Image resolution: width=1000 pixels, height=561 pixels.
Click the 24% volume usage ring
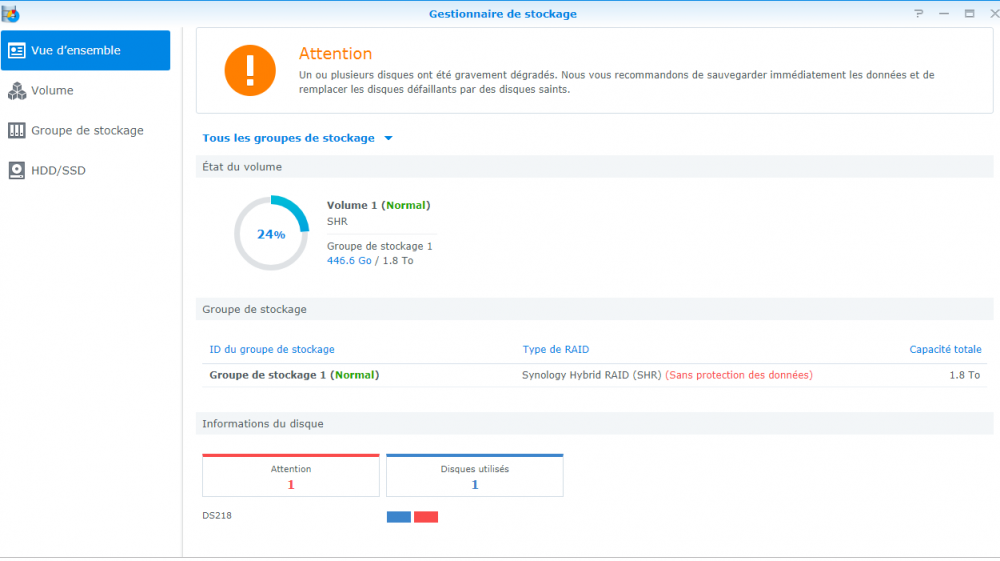click(x=271, y=233)
